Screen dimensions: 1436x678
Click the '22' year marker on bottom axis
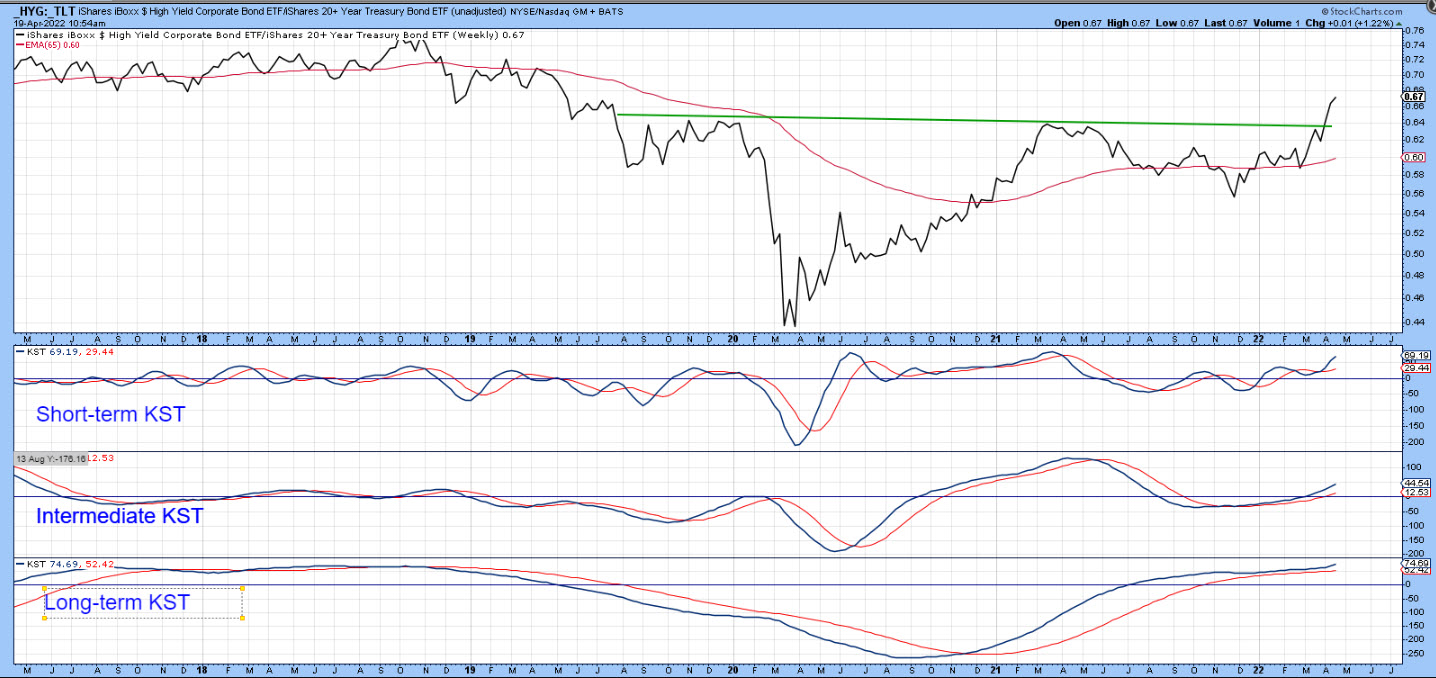[x=1258, y=339]
